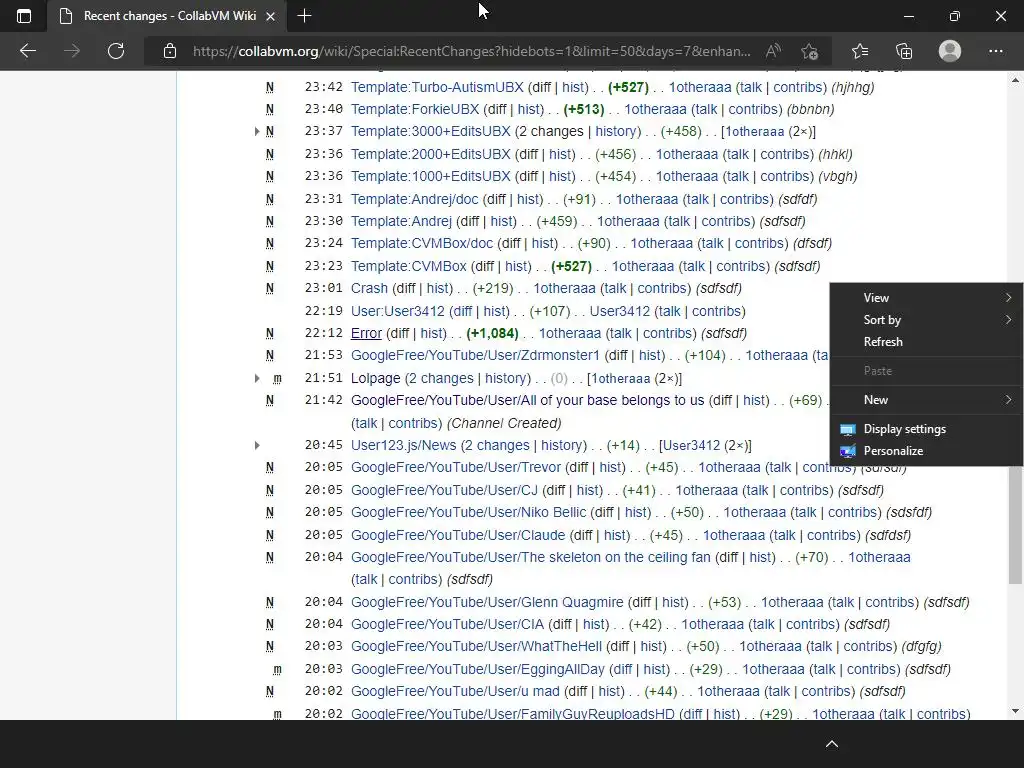Click the address bar URL field

coord(472,51)
